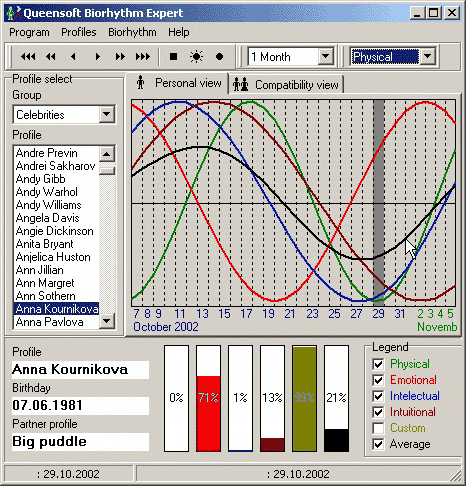This screenshot has height=486, width=466.
Task: Select Andrei Sakharov in profile list
Action: tap(55, 166)
